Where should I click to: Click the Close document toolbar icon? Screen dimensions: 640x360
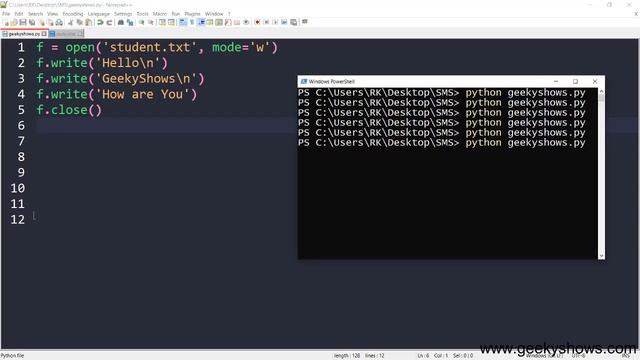point(42,22)
